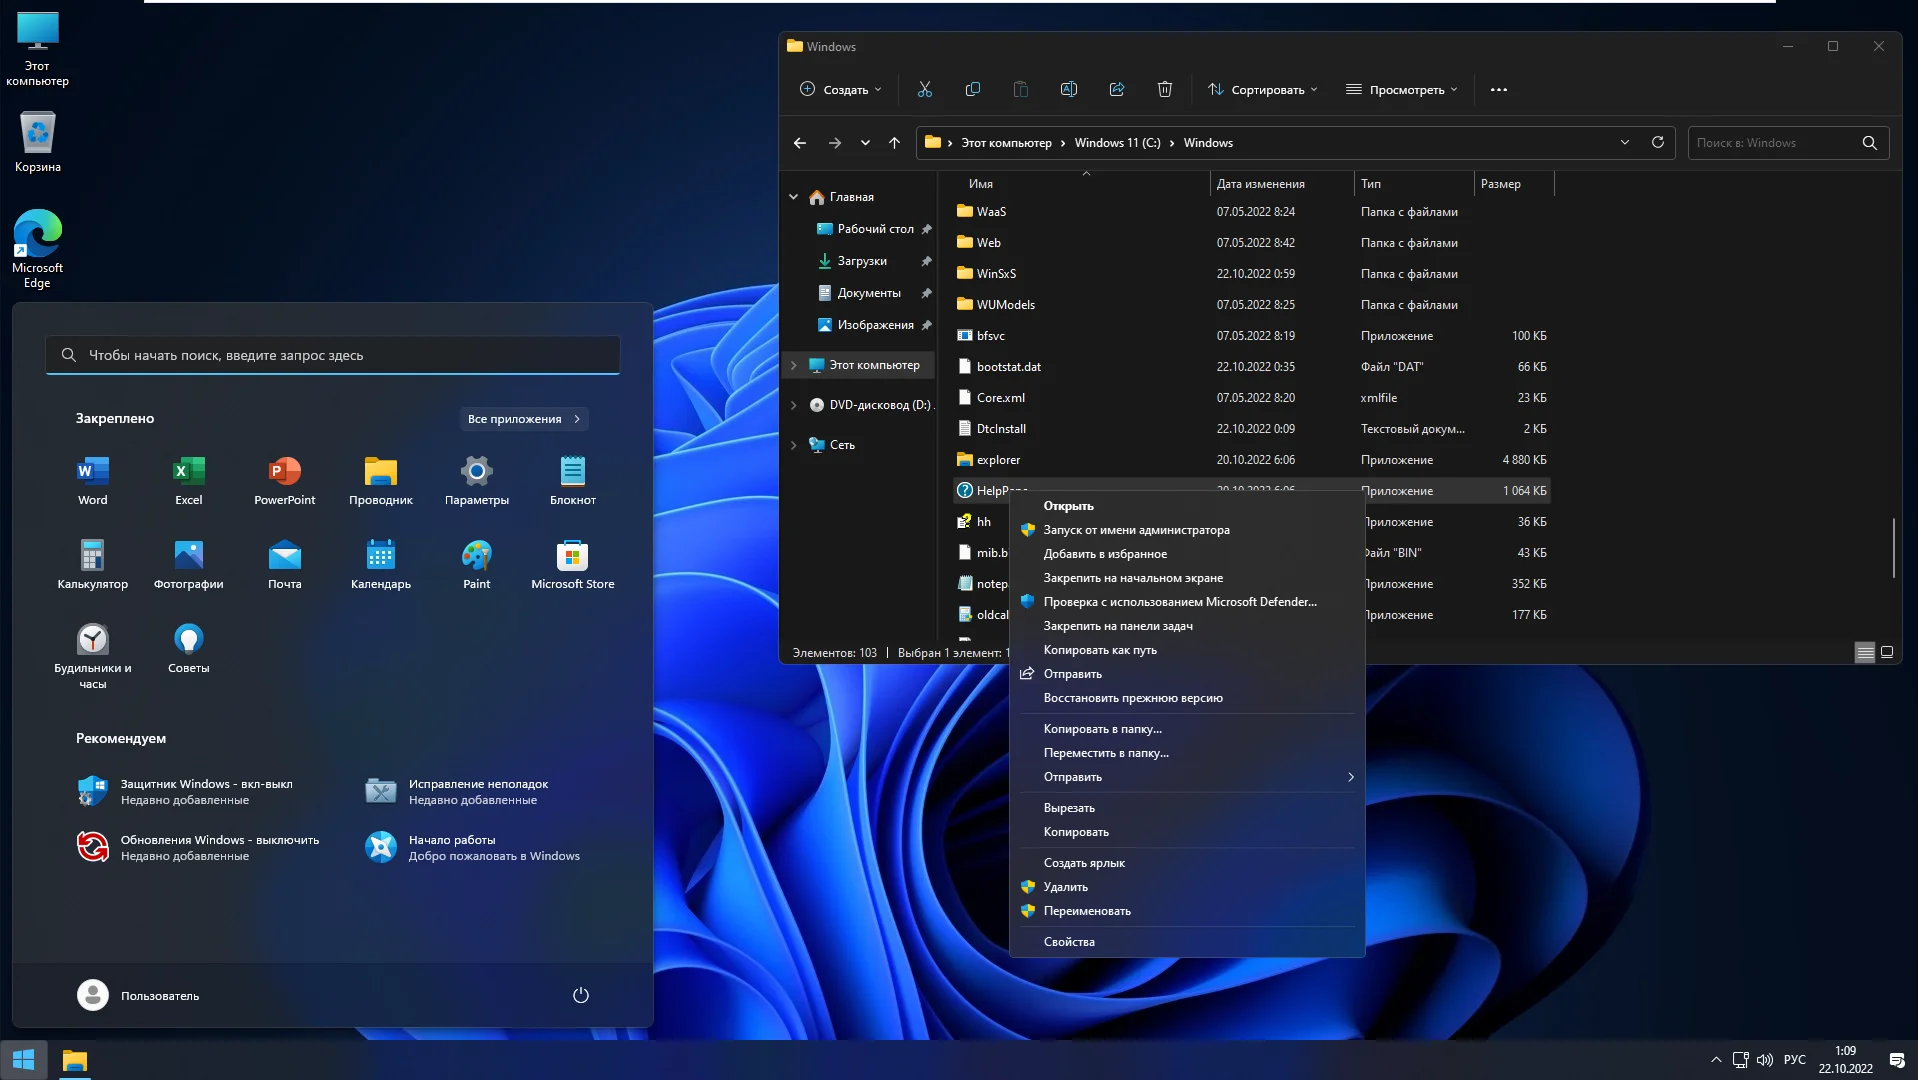Click the file list vertical scrollbar
Screen dimensions: 1918x1080
1894,547
